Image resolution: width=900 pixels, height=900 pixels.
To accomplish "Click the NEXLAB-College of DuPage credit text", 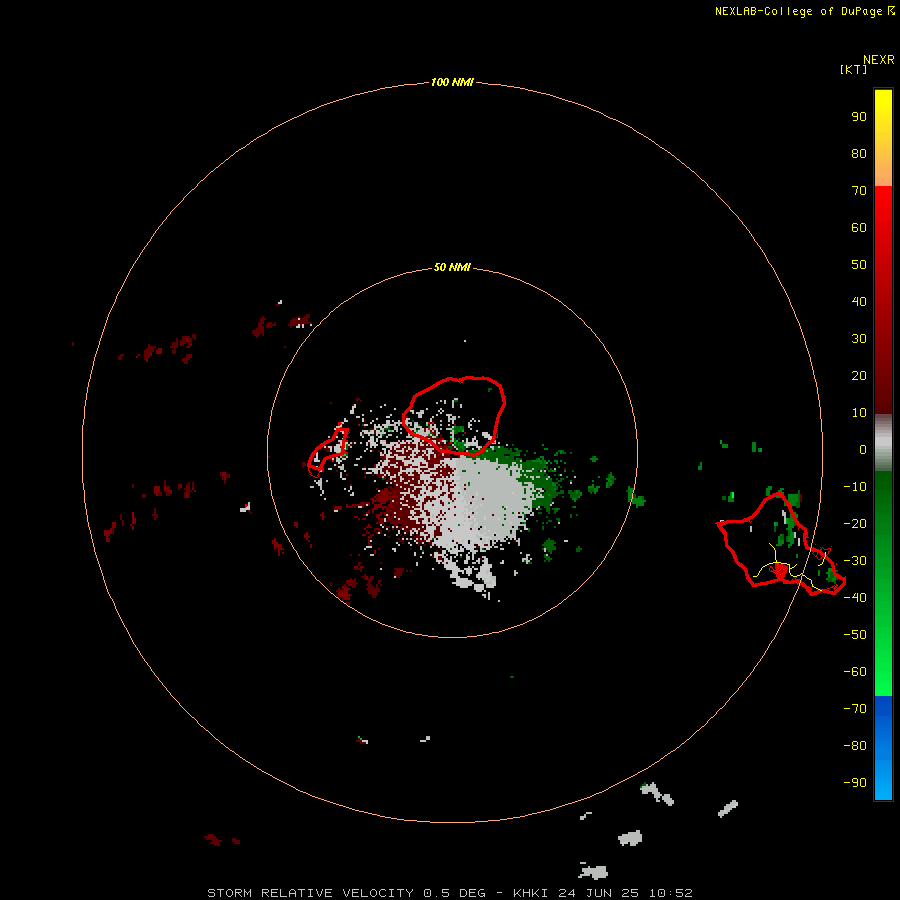I will pyautogui.click(x=798, y=11).
